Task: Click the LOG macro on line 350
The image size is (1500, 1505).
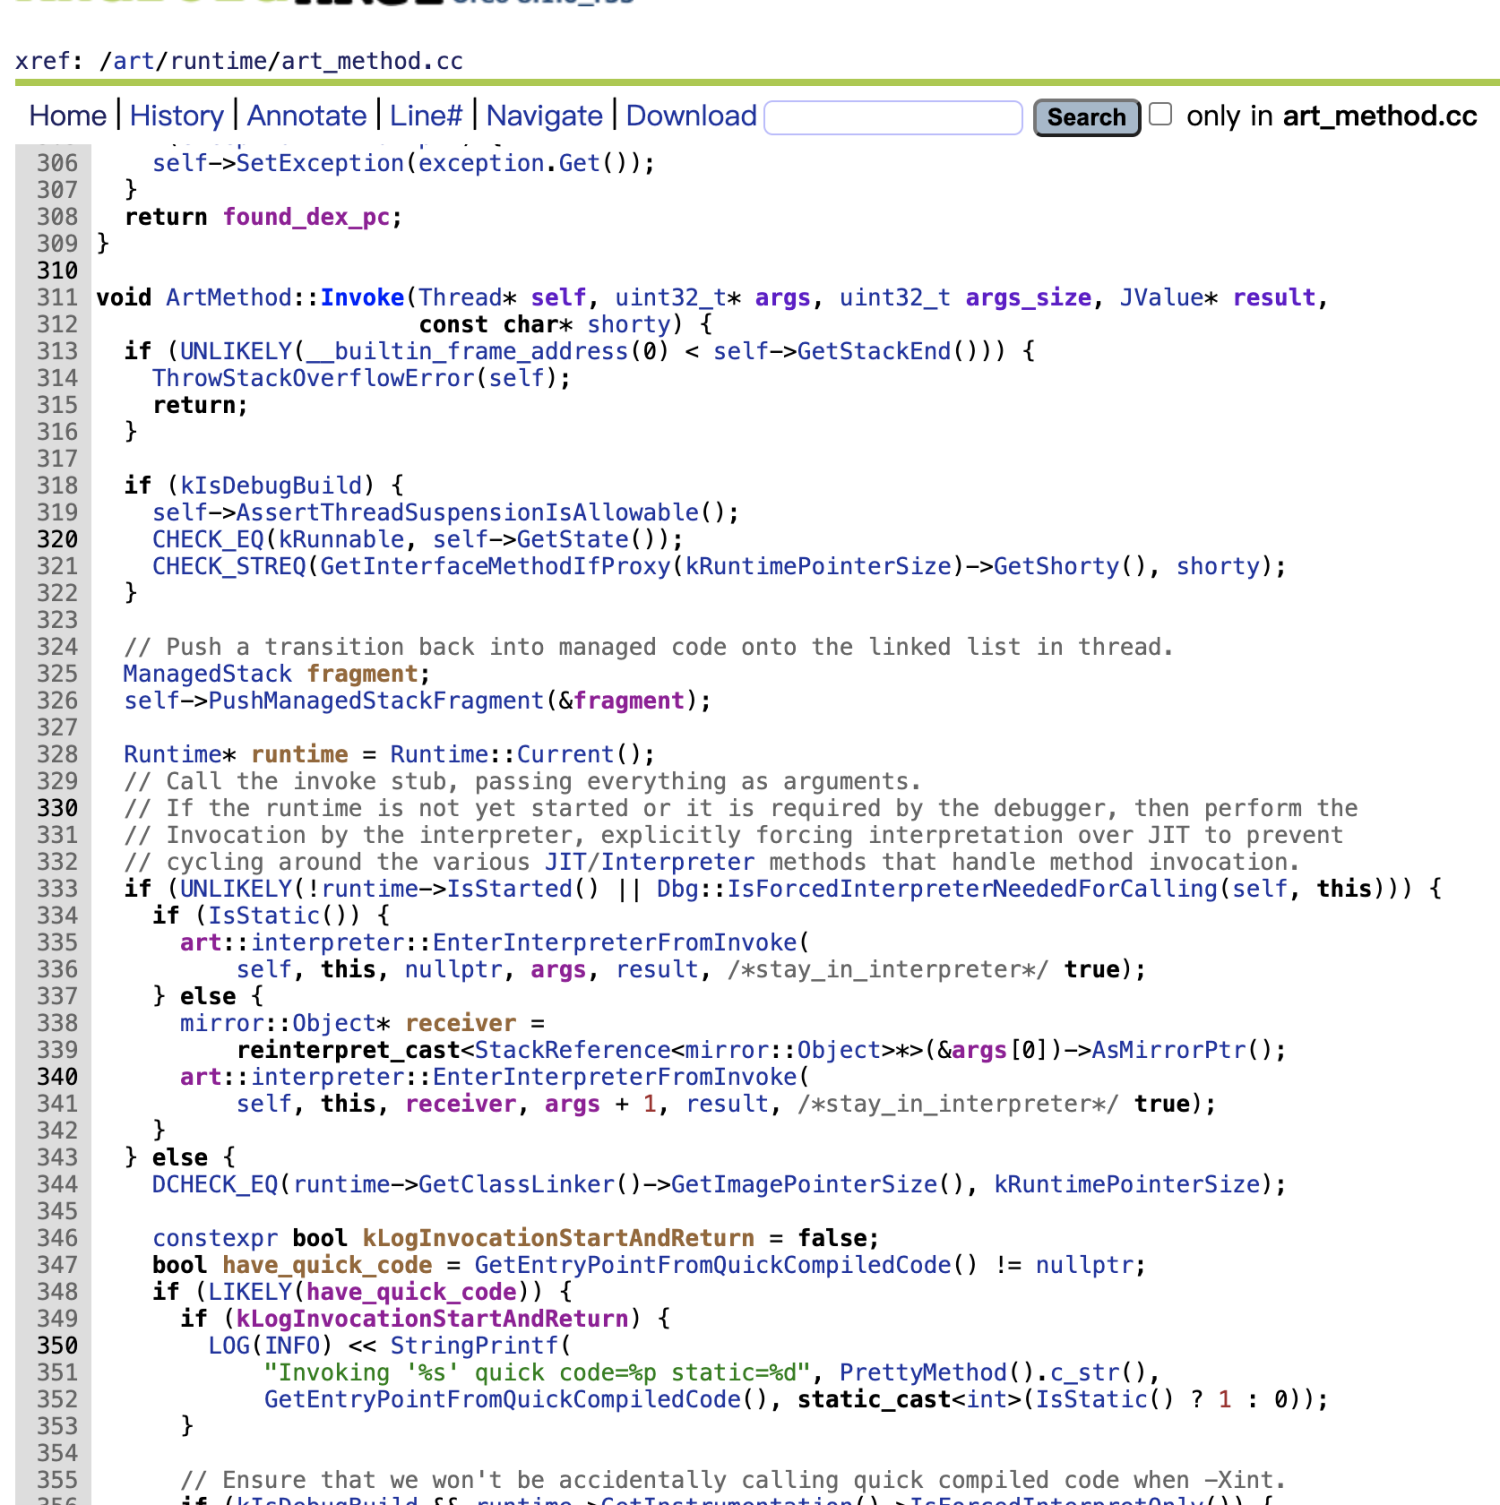Action: pyautogui.click(x=229, y=1346)
